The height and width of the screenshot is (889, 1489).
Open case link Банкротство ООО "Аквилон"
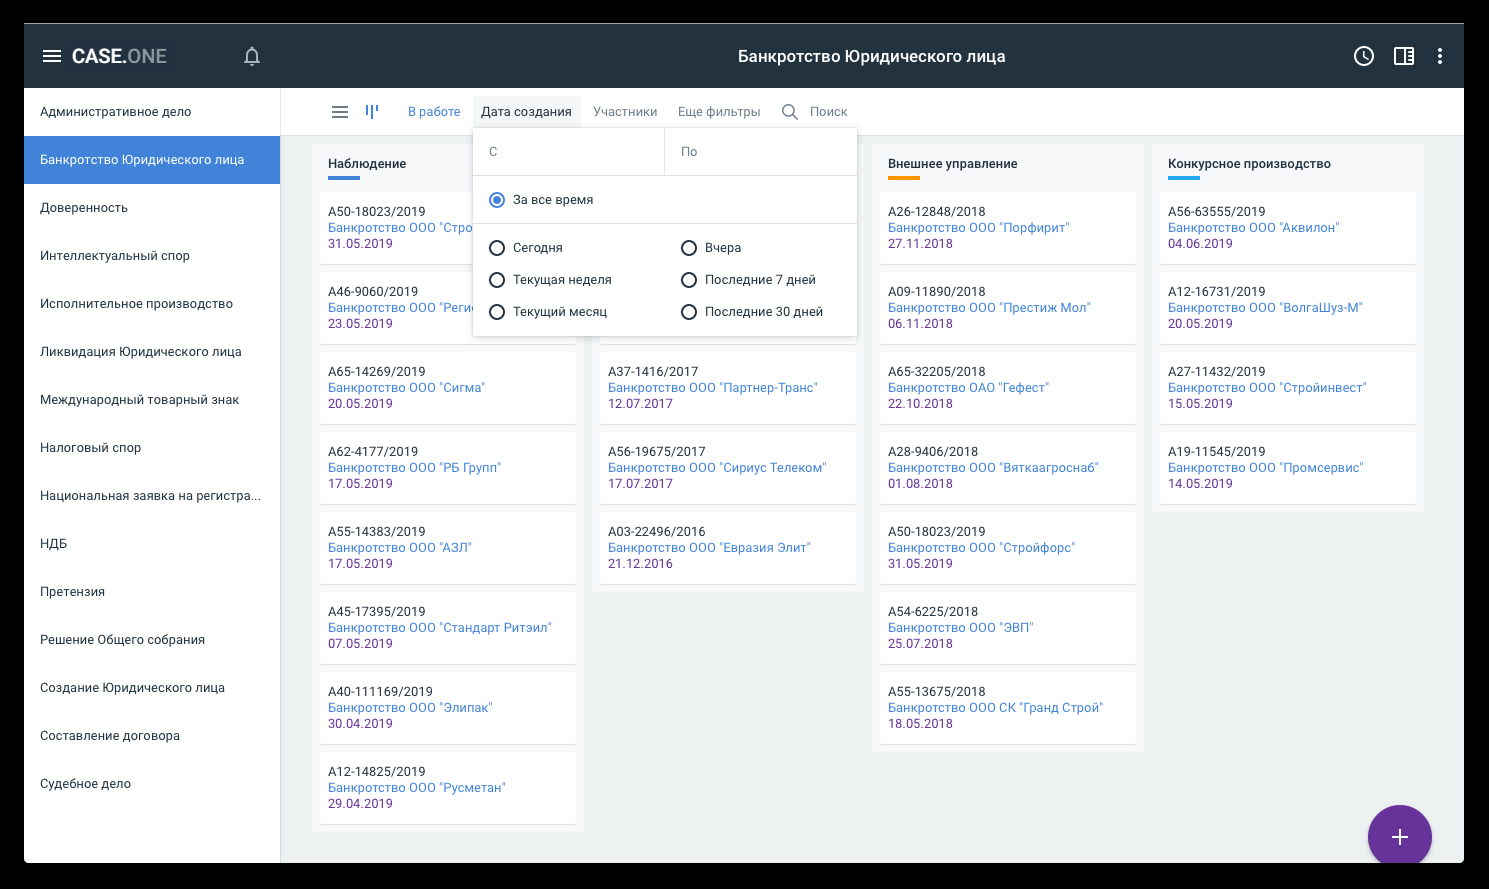coord(1253,228)
